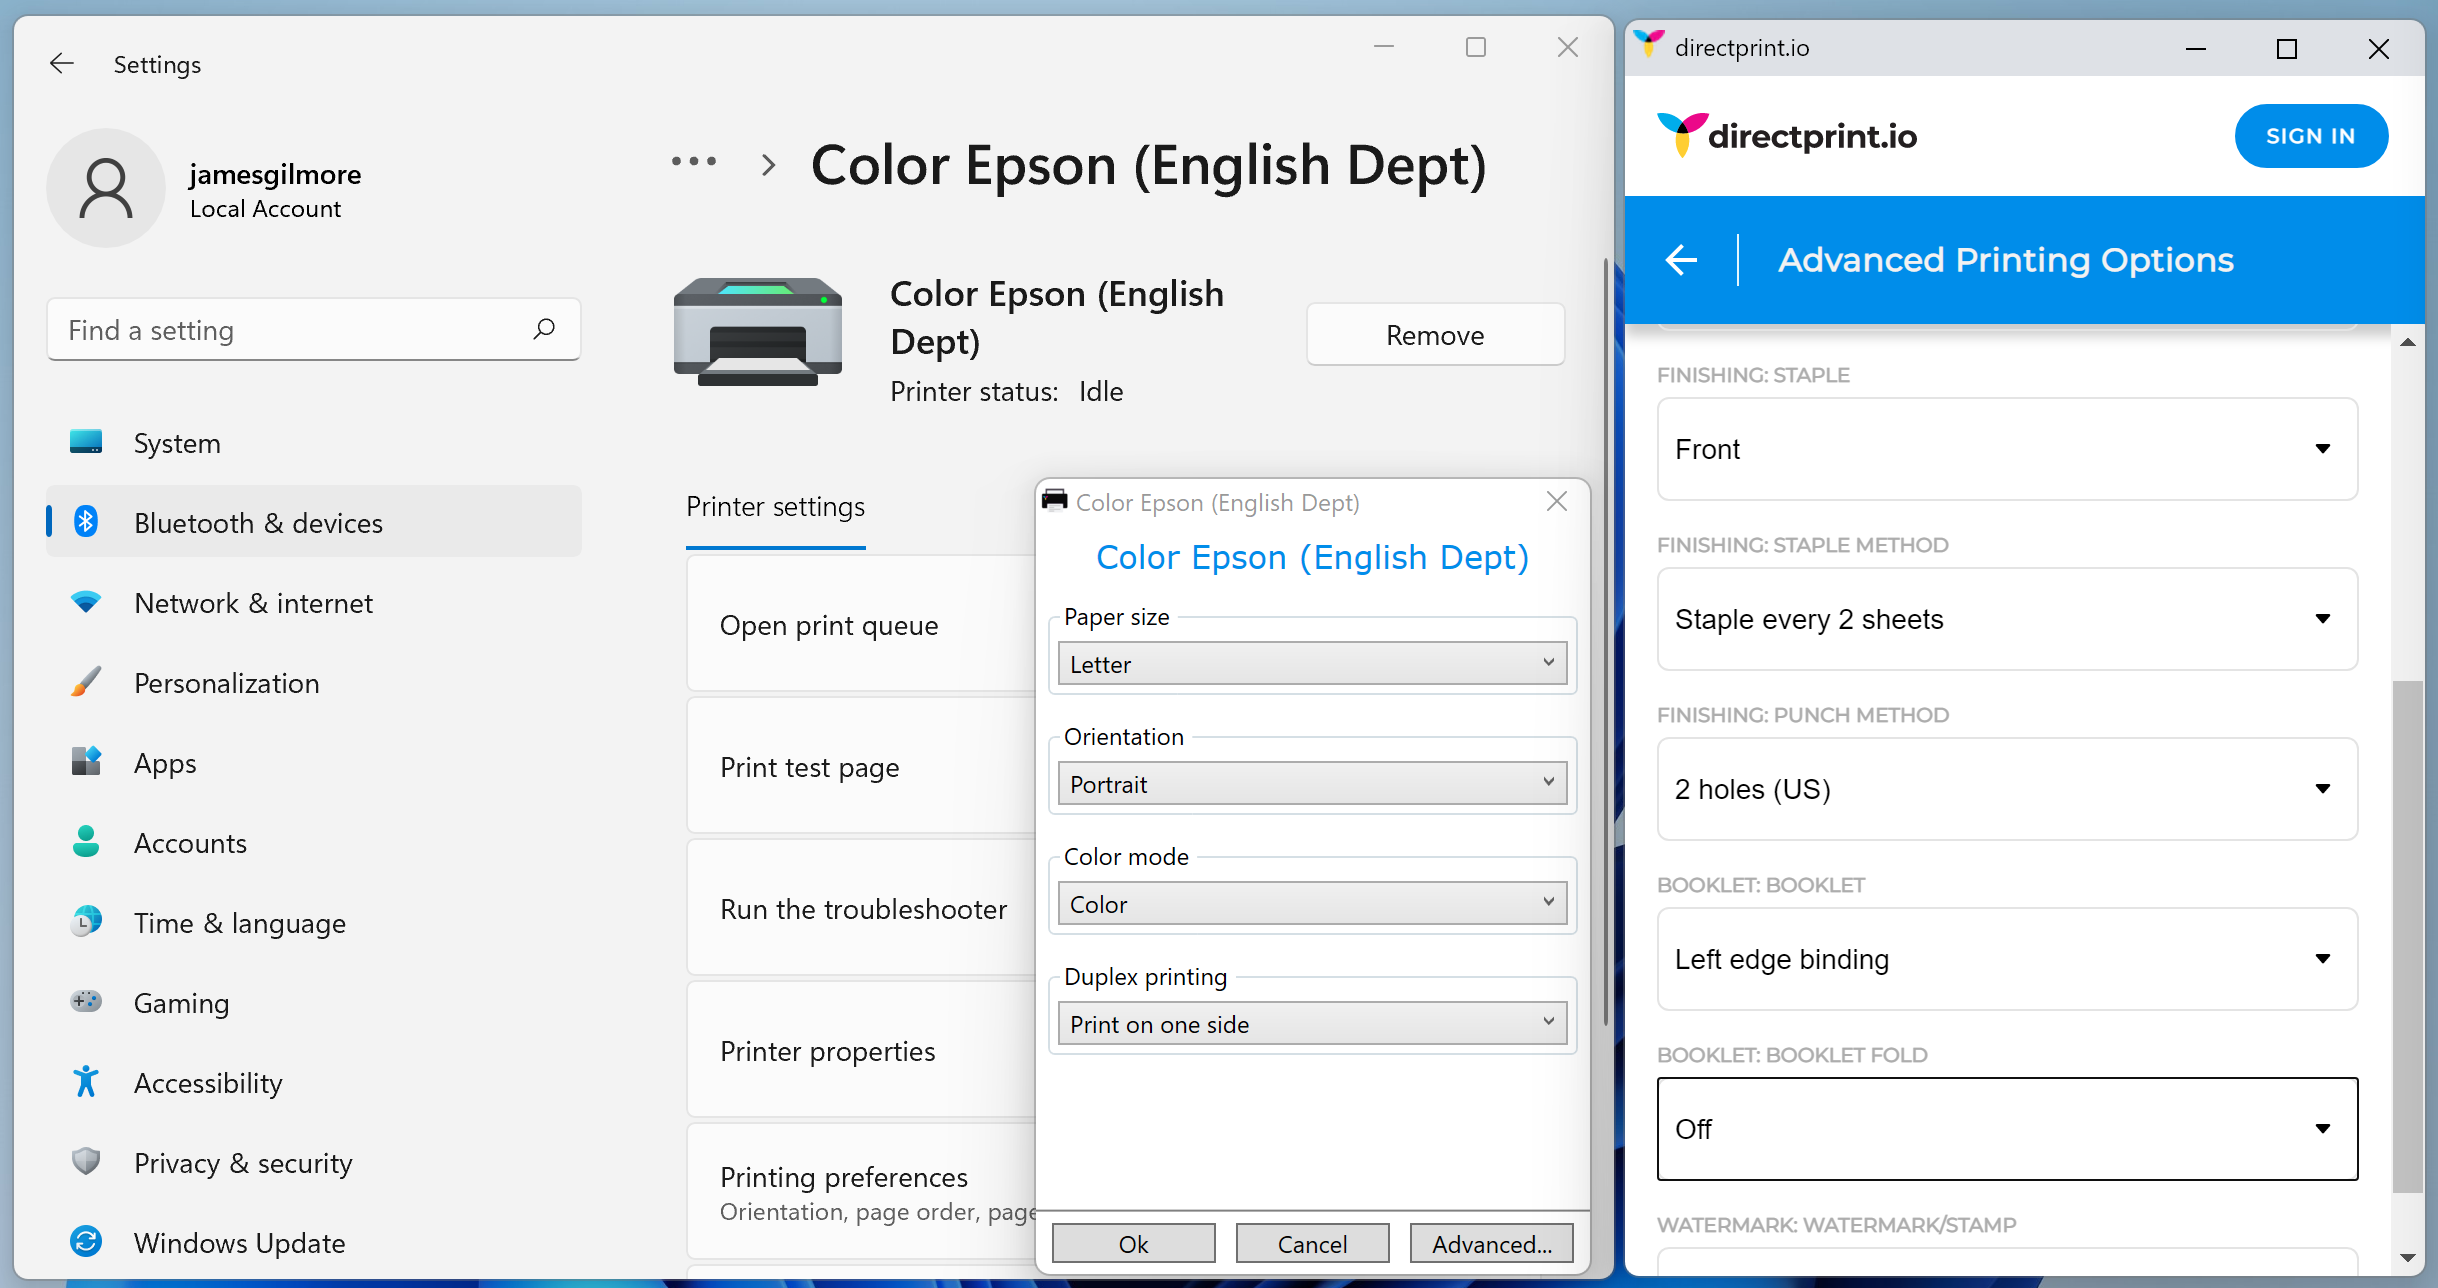Click the Accounts person icon
Image resolution: width=2438 pixels, height=1288 pixels.
point(86,842)
